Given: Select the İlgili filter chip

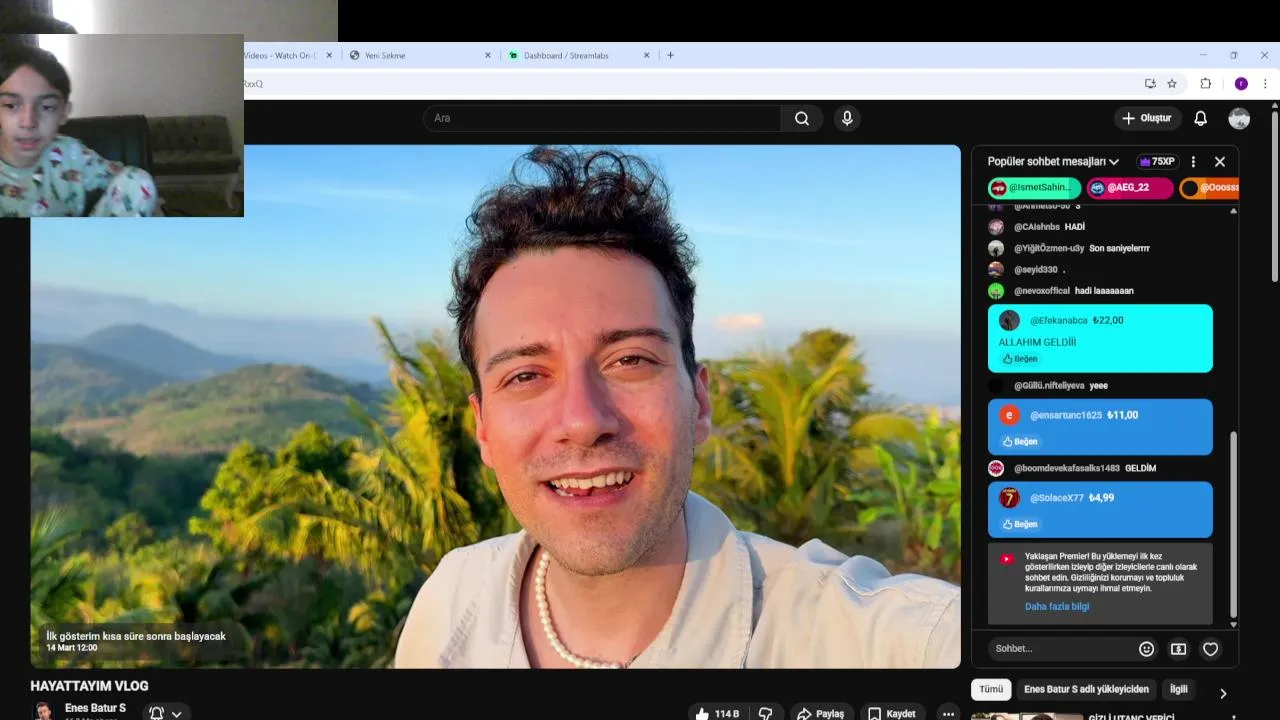Looking at the screenshot, I should (1179, 689).
